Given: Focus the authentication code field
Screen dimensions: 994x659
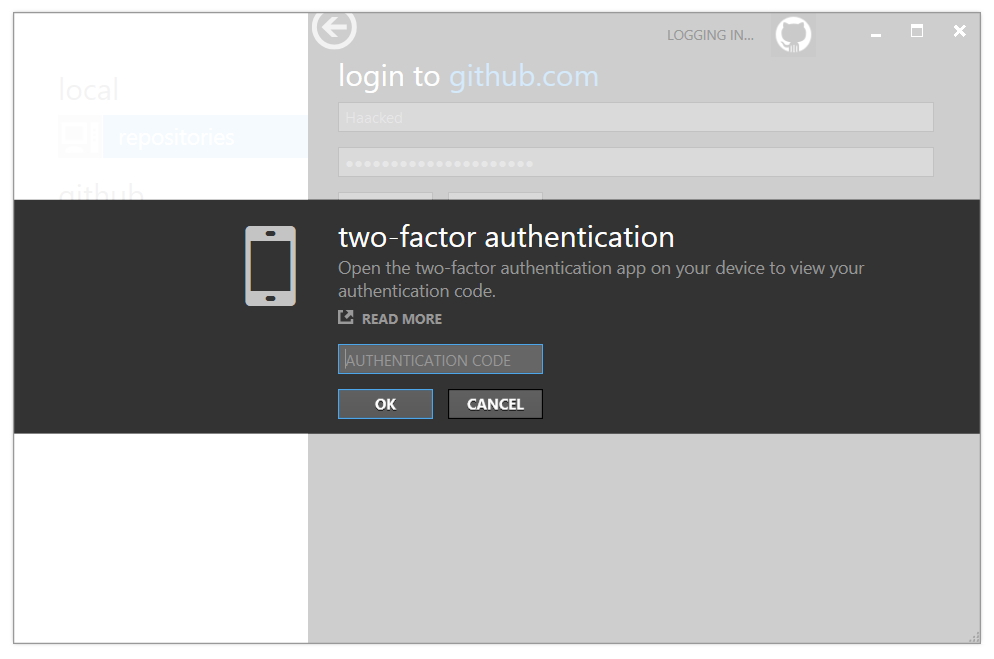Looking at the screenshot, I should (x=440, y=359).
